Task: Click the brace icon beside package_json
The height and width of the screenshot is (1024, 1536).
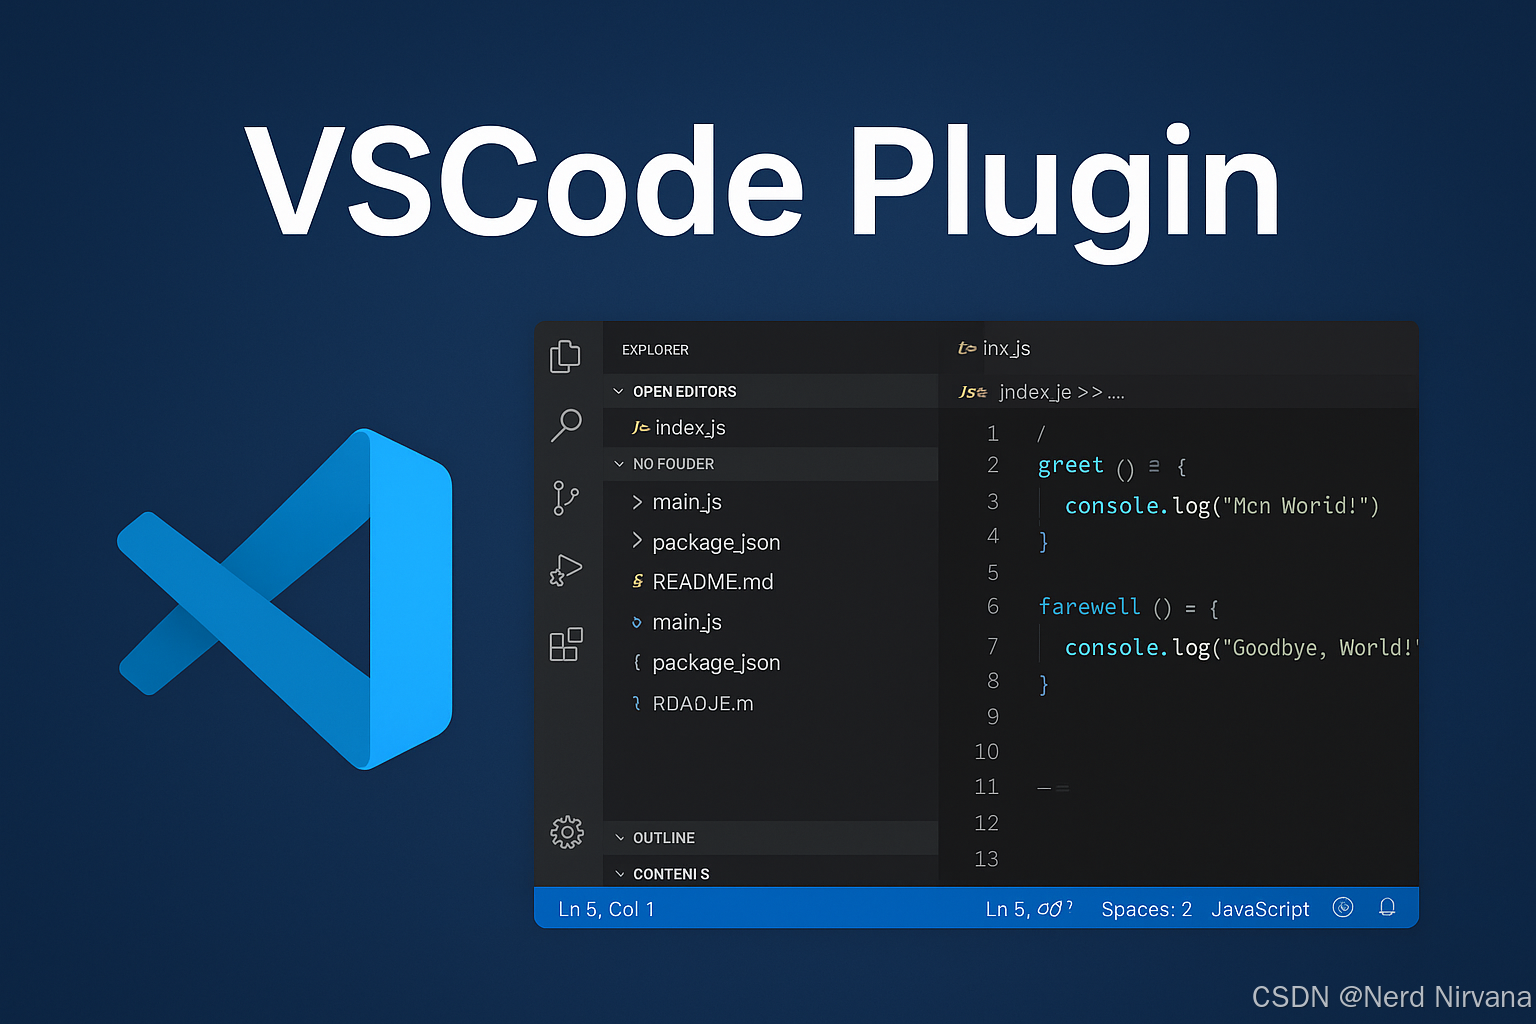Action: pos(637,662)
